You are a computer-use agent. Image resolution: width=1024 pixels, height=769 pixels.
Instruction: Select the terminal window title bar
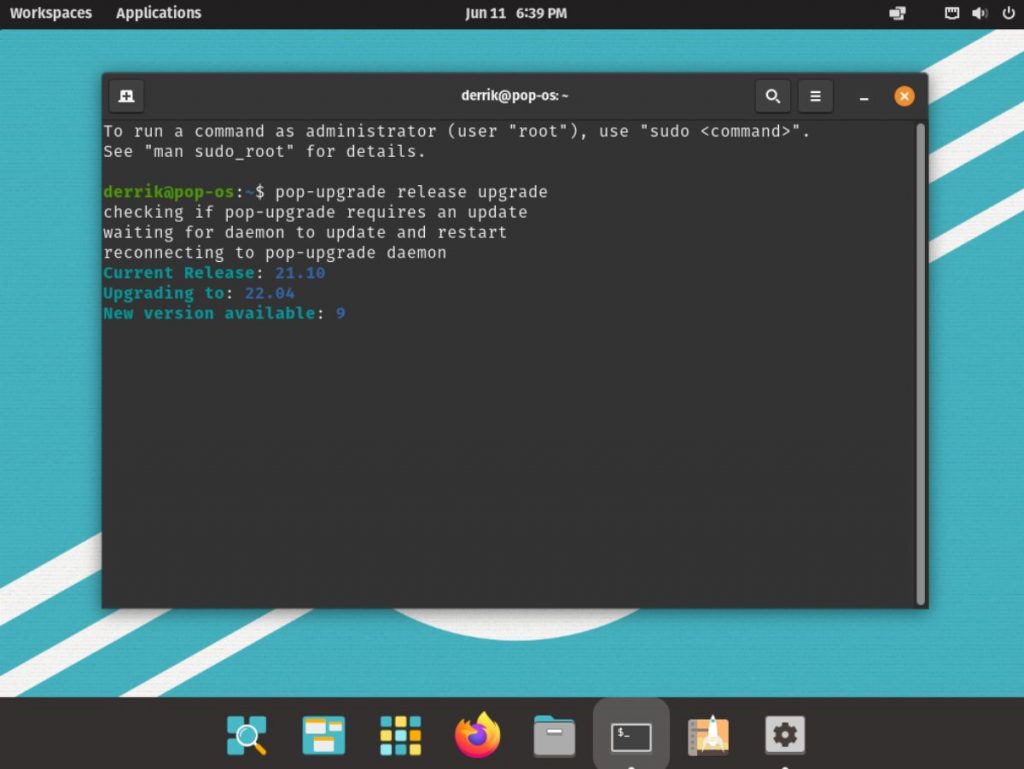pyautogui.click(x=515, y=96)
